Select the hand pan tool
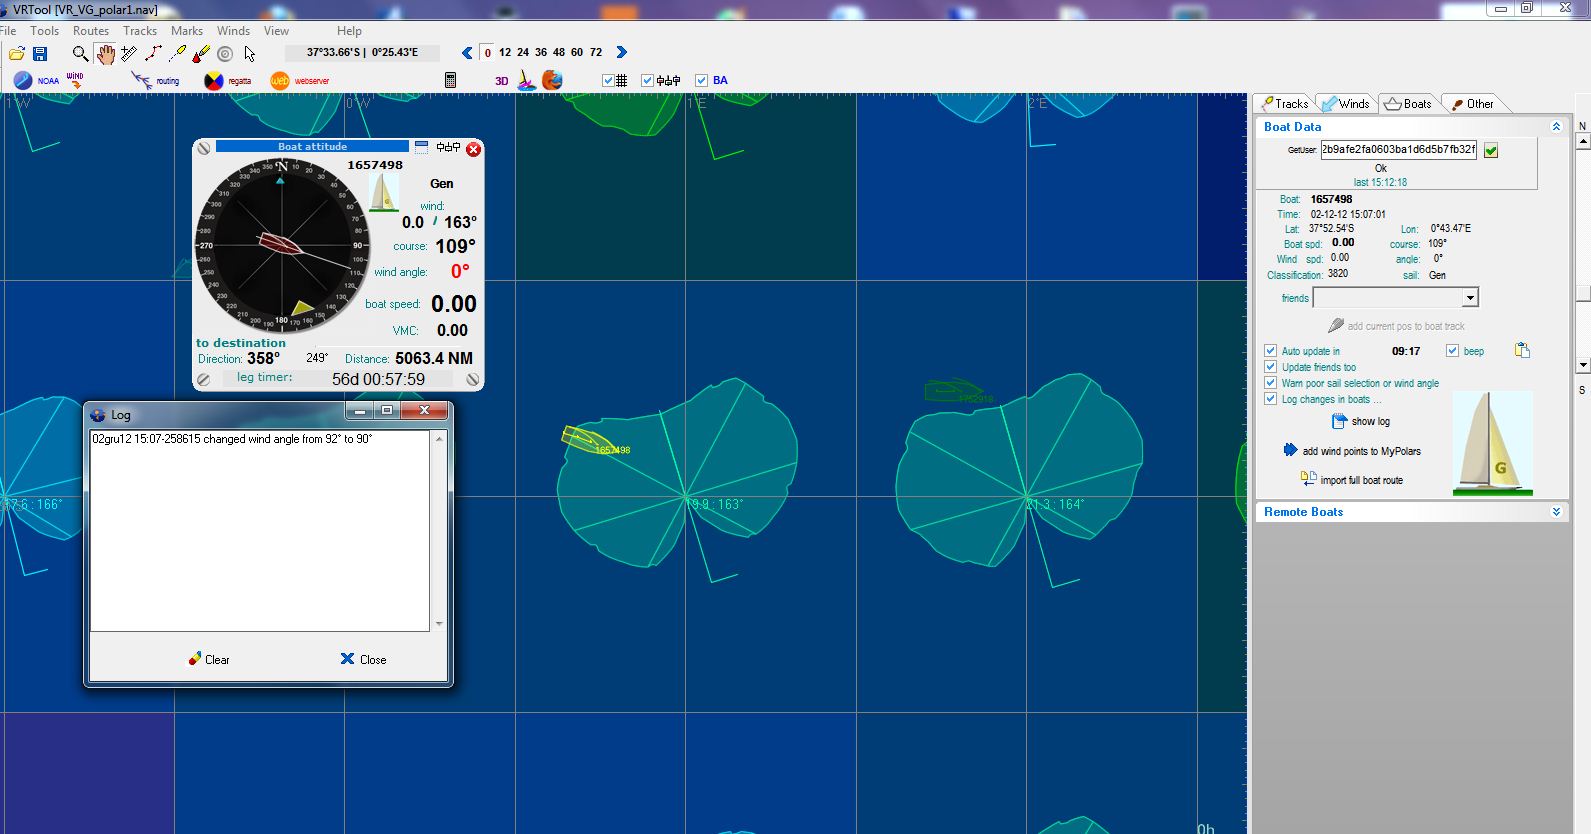The height and width of the screenshot is (834, 1591). tap(105, 53)
